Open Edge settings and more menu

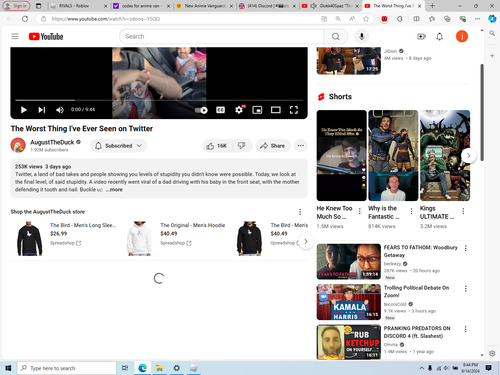478,19
